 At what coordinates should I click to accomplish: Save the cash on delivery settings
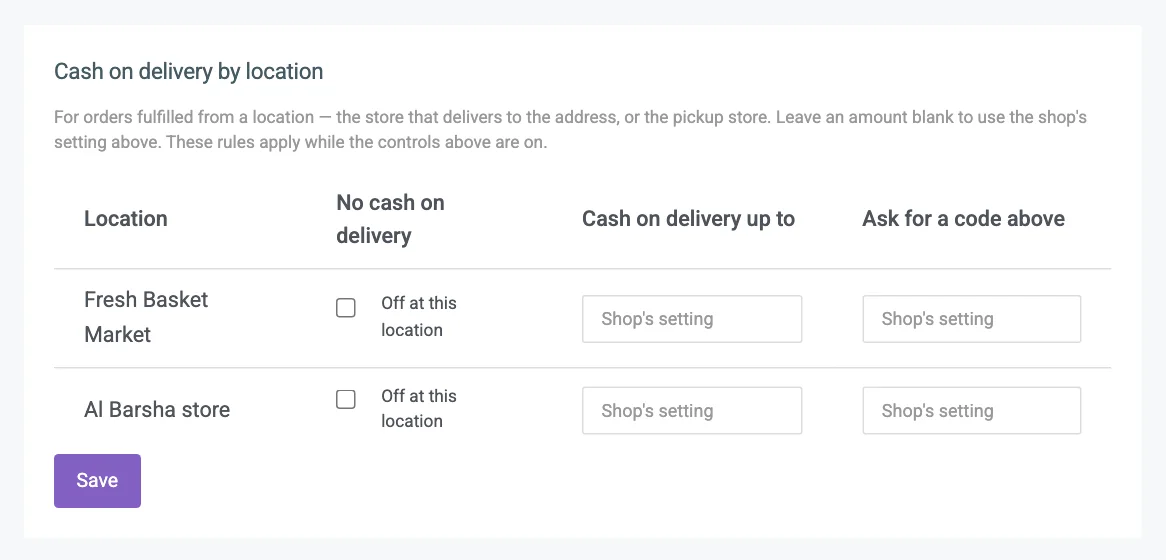(97, 480)
